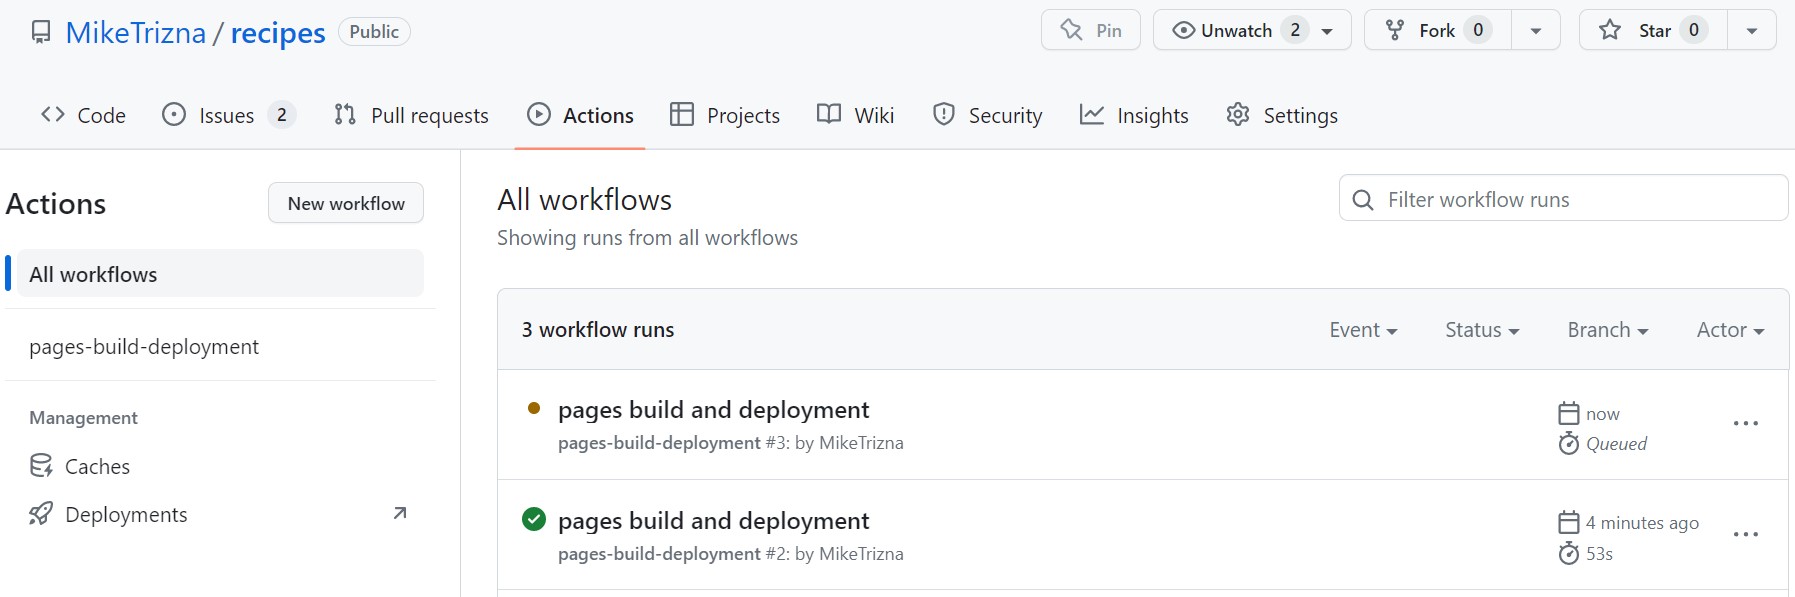1795x597 pixels.
Task: Open the Status filter dropdown
Action: click(x=1482, y=330)
